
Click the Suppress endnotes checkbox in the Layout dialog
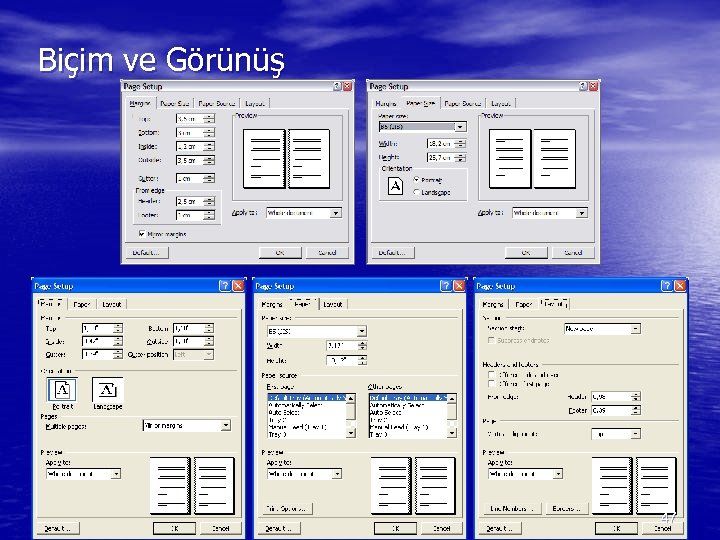491,340
